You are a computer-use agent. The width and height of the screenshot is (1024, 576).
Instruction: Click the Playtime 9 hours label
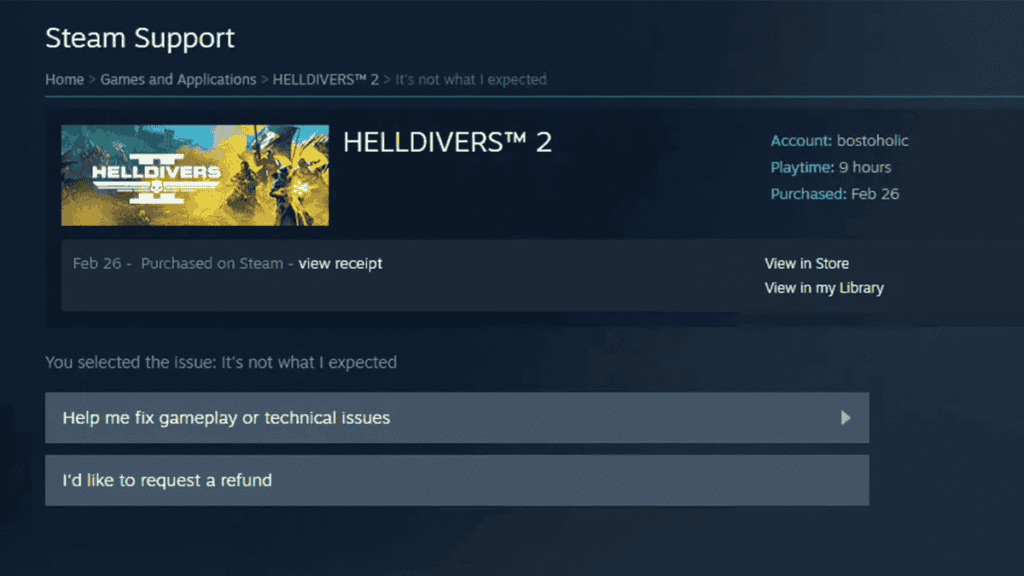[831, 167]
